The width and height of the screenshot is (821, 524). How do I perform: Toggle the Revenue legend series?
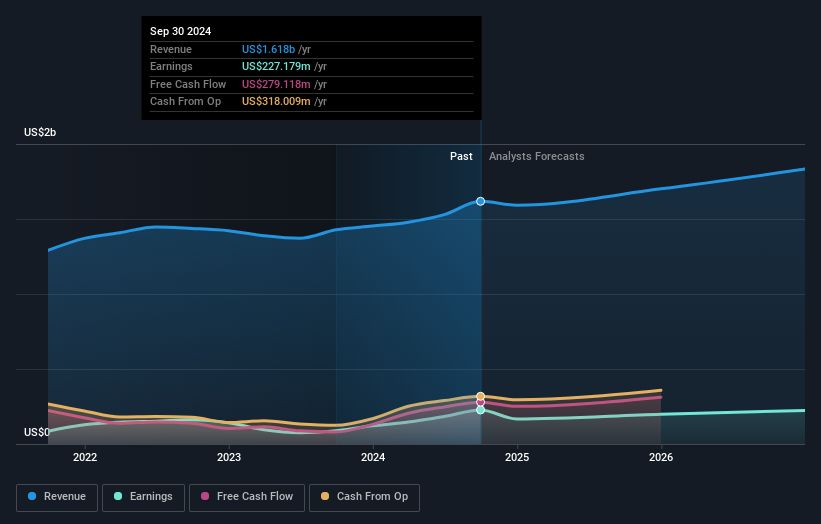57,497
